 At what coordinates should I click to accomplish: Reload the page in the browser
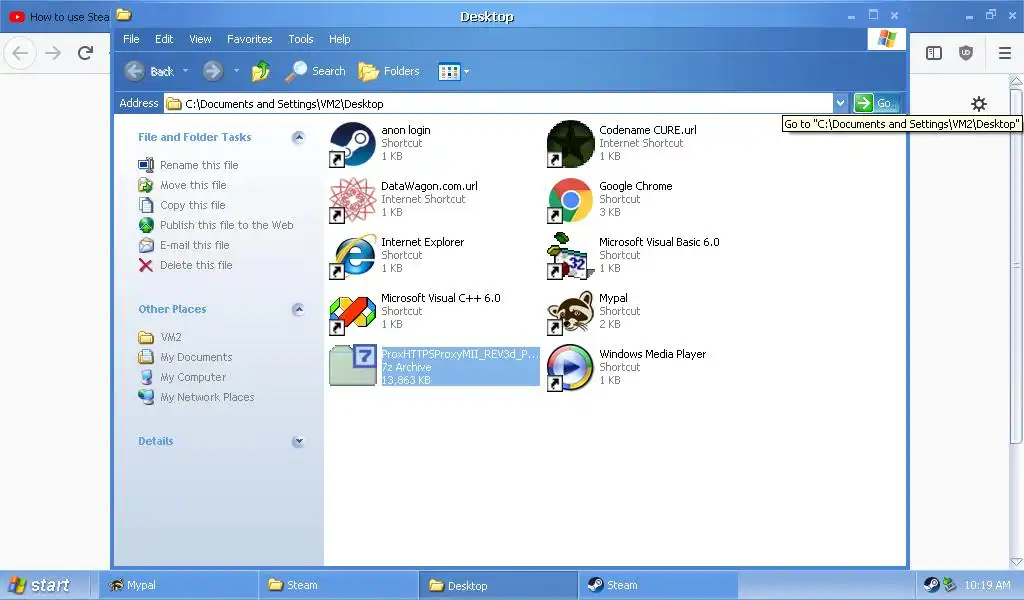tap(85, 53)
